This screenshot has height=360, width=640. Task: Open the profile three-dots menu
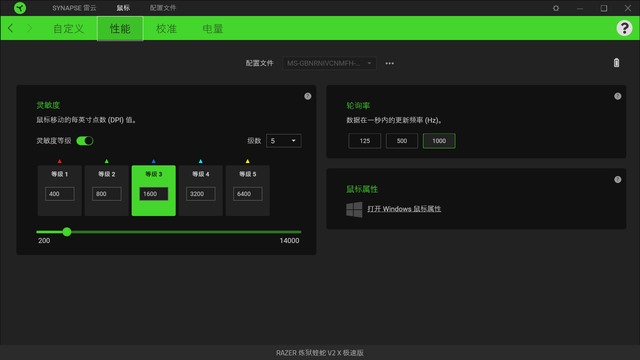pos(389,63)
